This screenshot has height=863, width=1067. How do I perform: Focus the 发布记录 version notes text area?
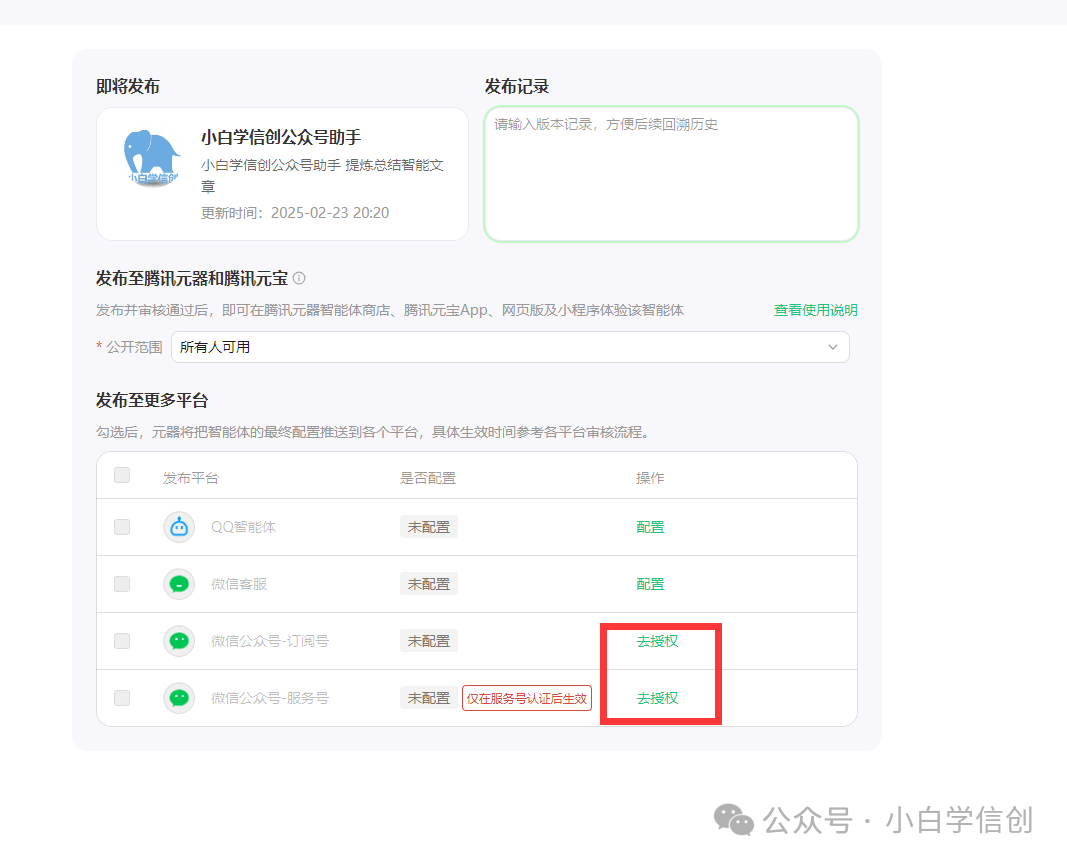[x=671, y=174]
